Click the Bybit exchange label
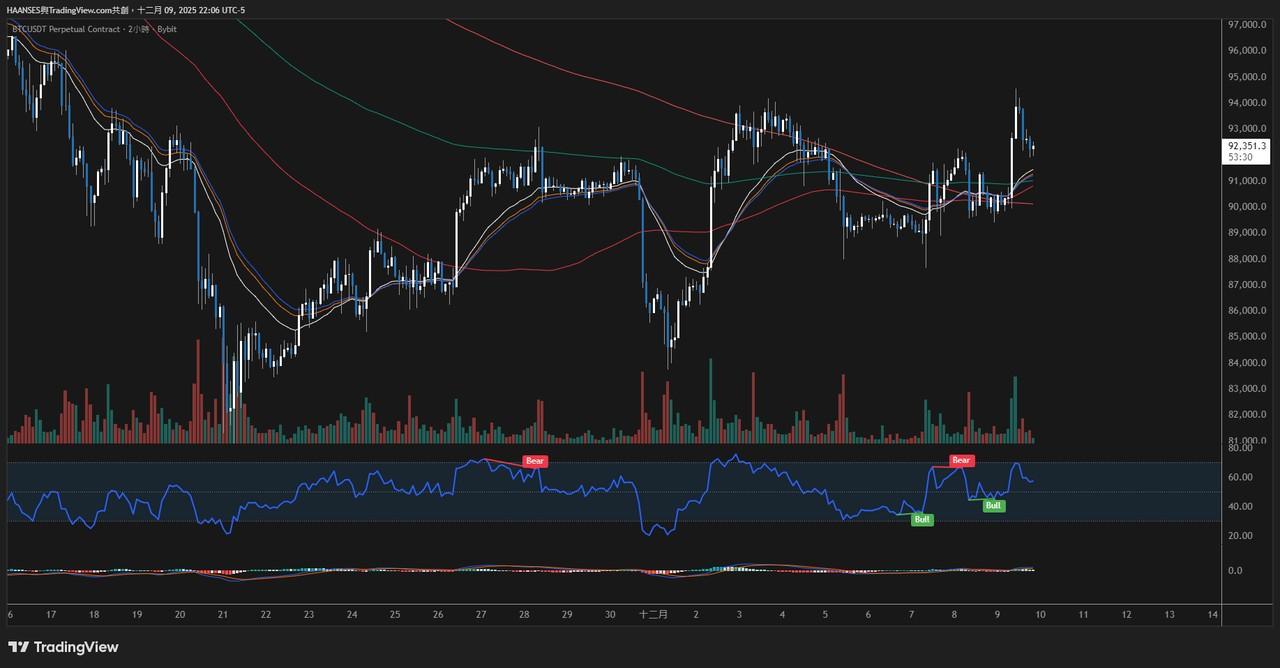 167,29
